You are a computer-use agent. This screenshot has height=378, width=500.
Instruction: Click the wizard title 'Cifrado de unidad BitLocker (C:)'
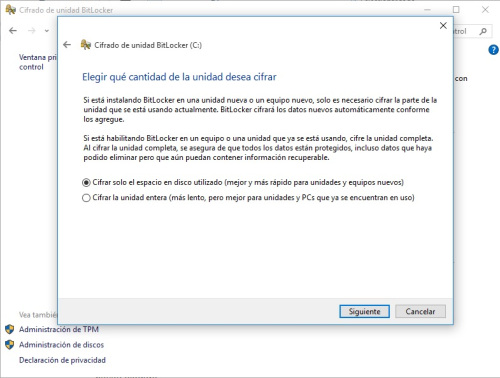(x=148, y=45)
